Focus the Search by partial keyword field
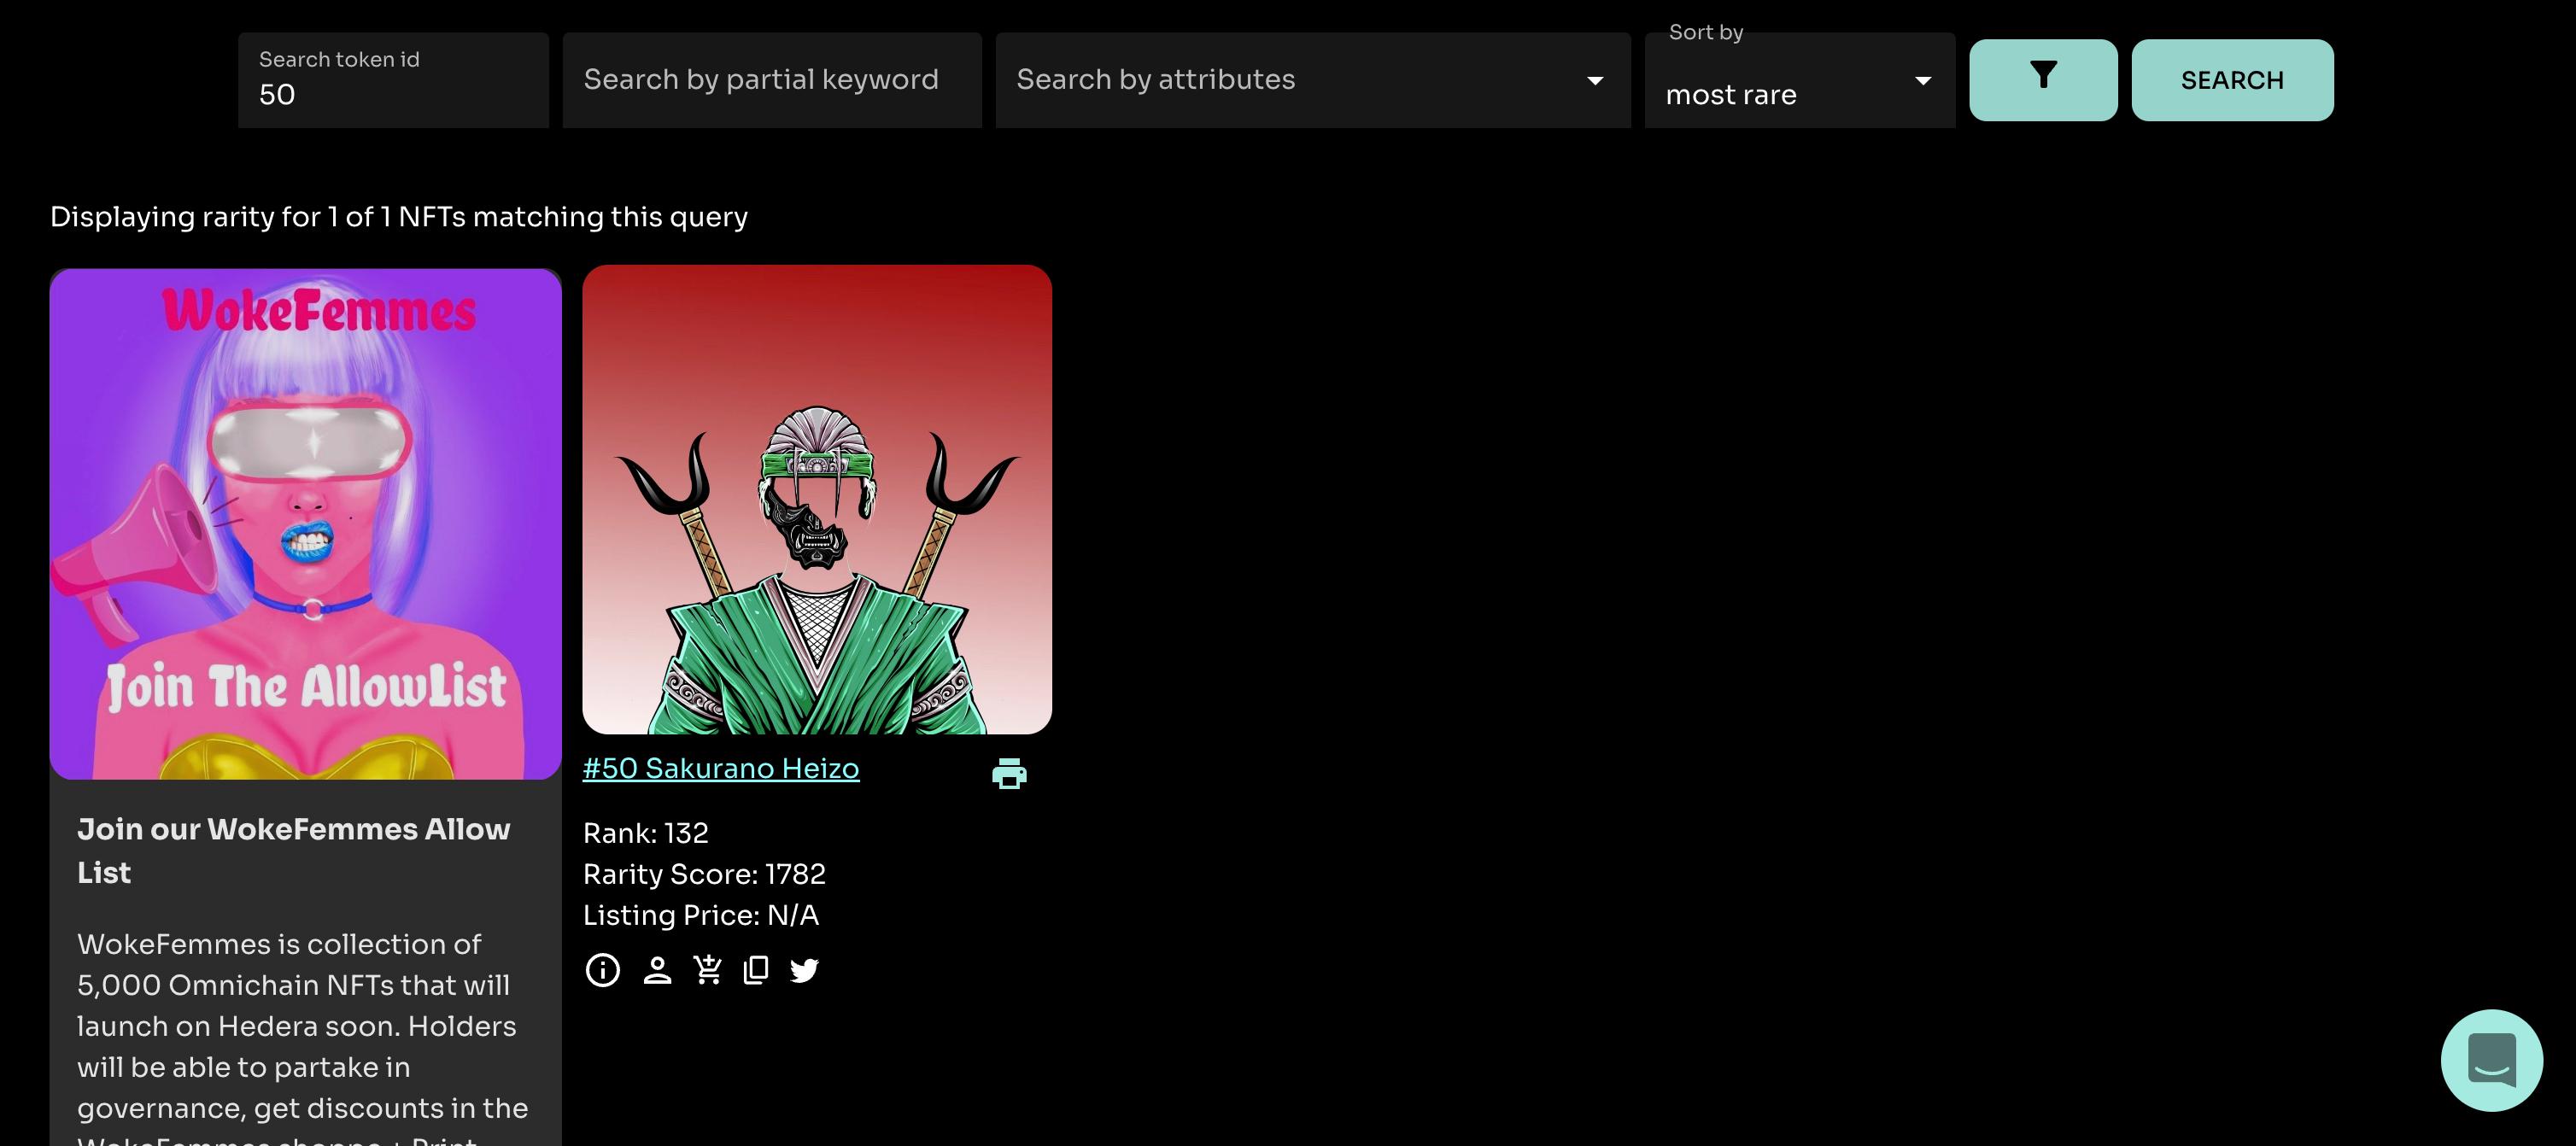This screenshot has width=2576, height=1146. [x=771, y=80]
